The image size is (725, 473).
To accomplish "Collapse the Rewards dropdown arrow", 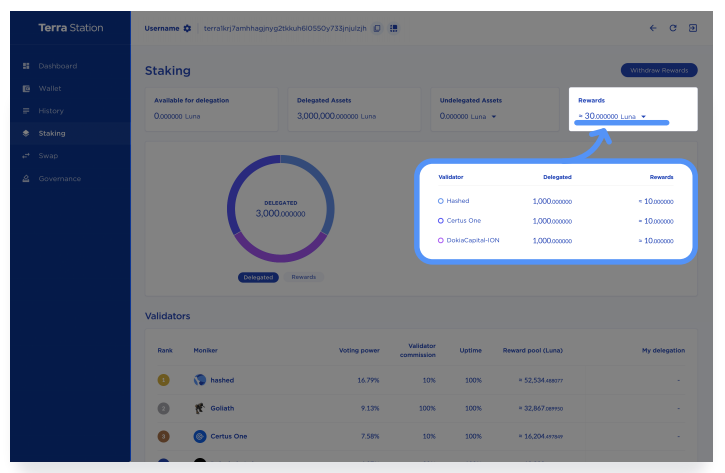I will 643,117.
